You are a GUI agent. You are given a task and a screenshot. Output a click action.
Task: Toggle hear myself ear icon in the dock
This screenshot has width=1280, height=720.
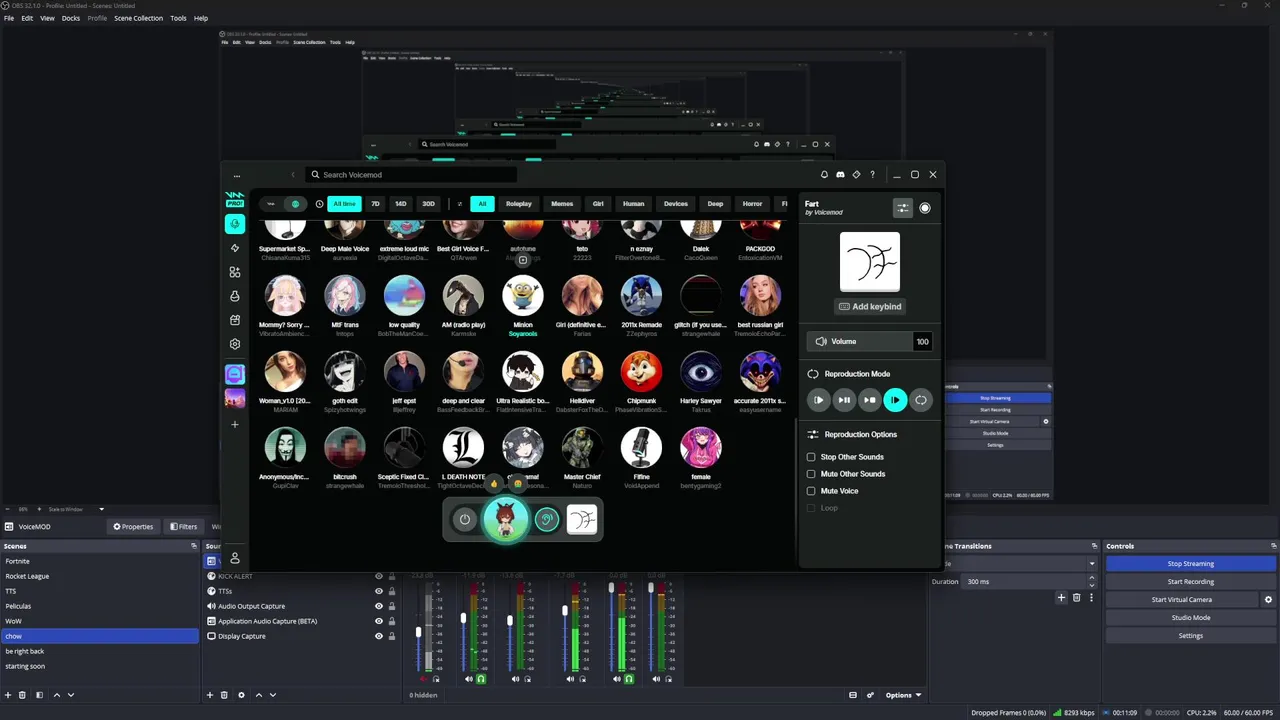pos(546,519)
